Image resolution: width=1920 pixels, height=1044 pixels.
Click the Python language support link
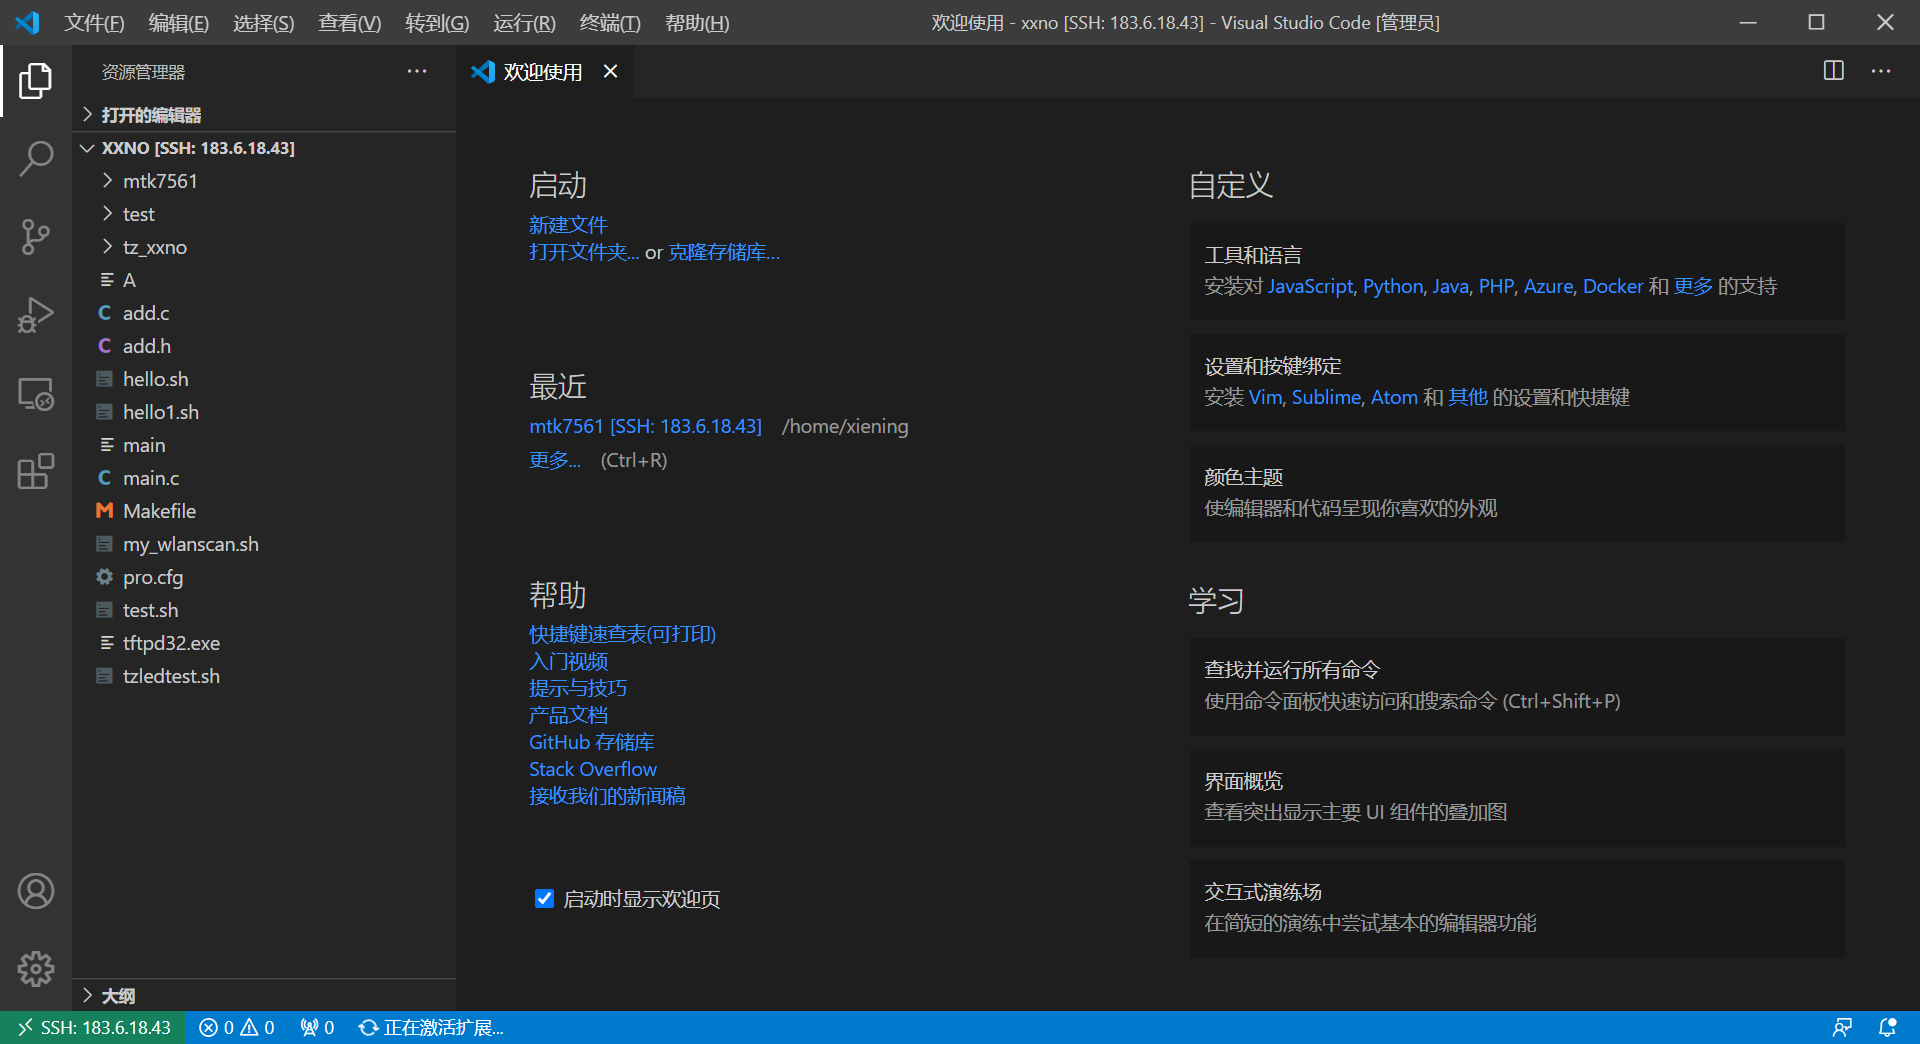point(1393,286)
